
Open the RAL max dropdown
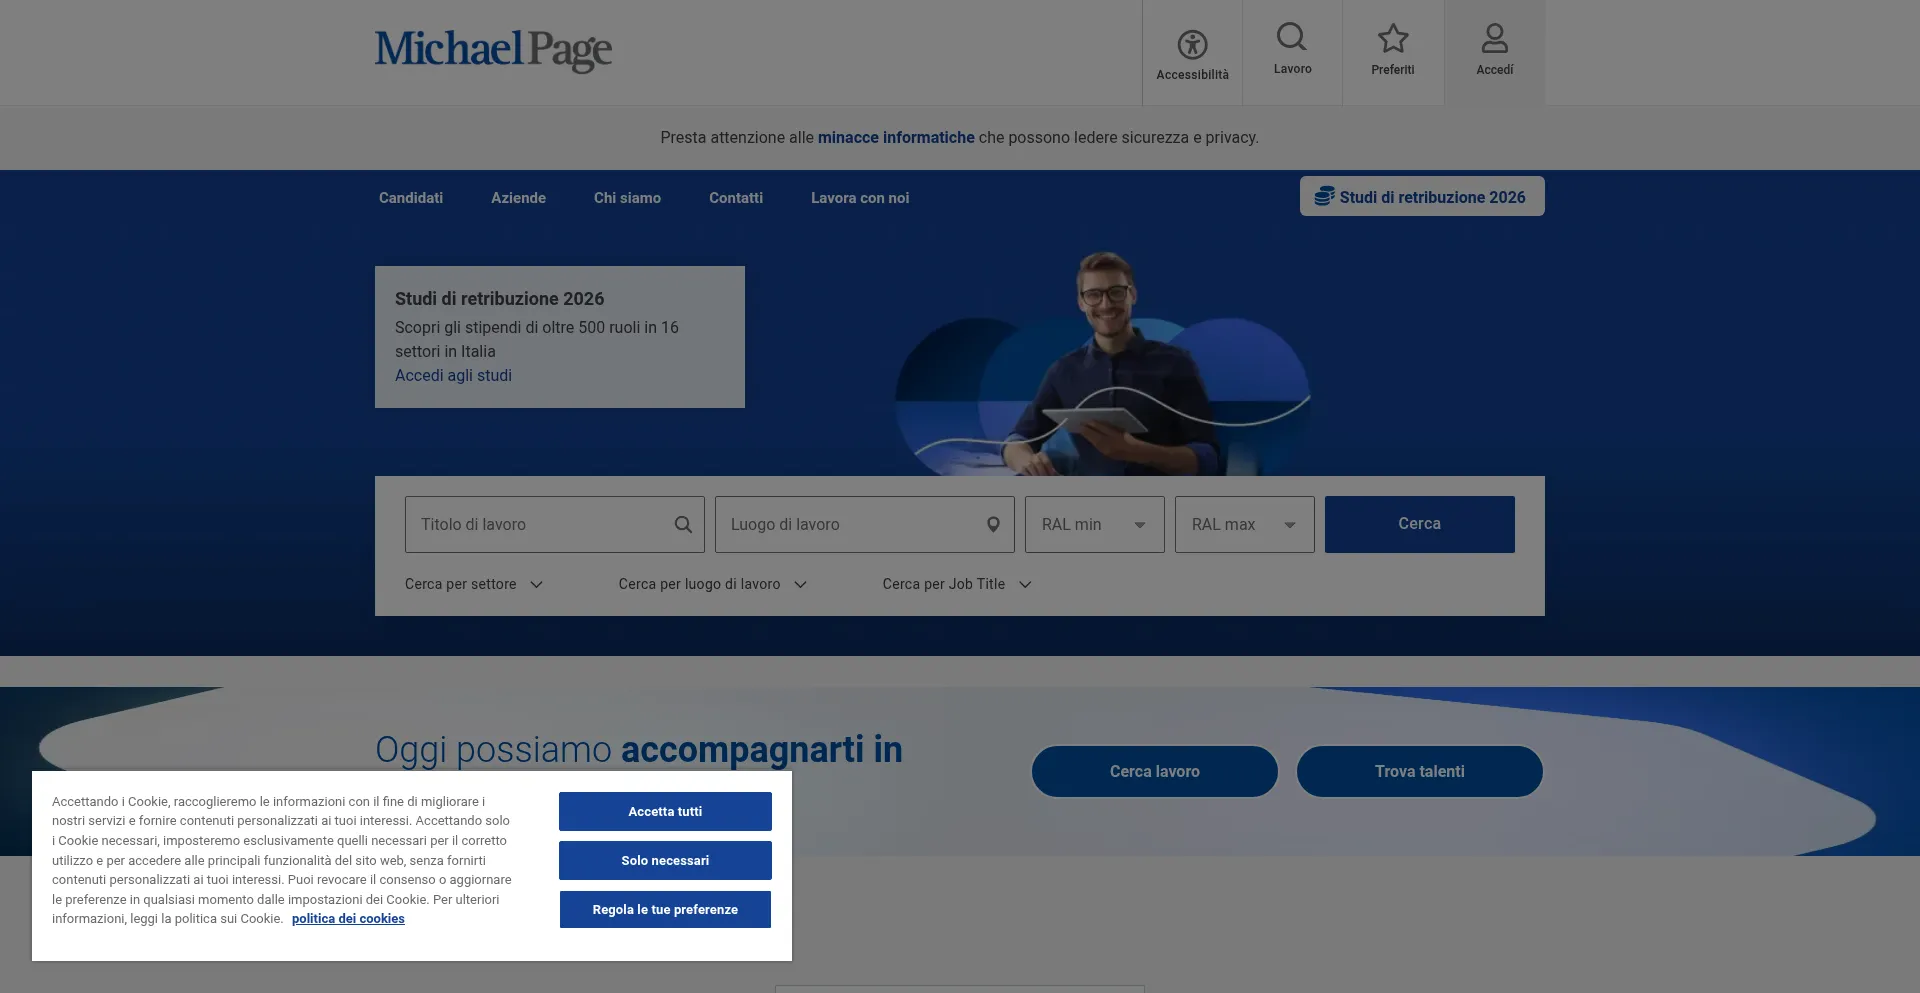tap(1244, 525)
